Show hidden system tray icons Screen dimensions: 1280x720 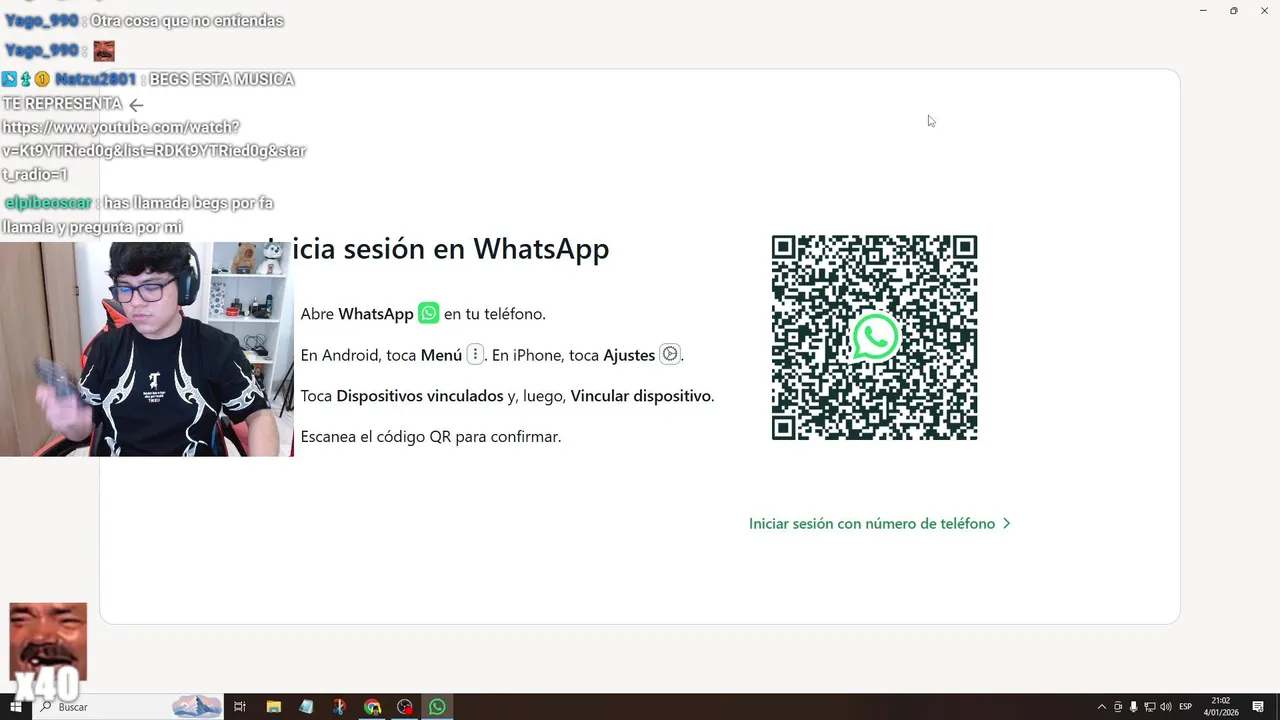[1102, 707]
